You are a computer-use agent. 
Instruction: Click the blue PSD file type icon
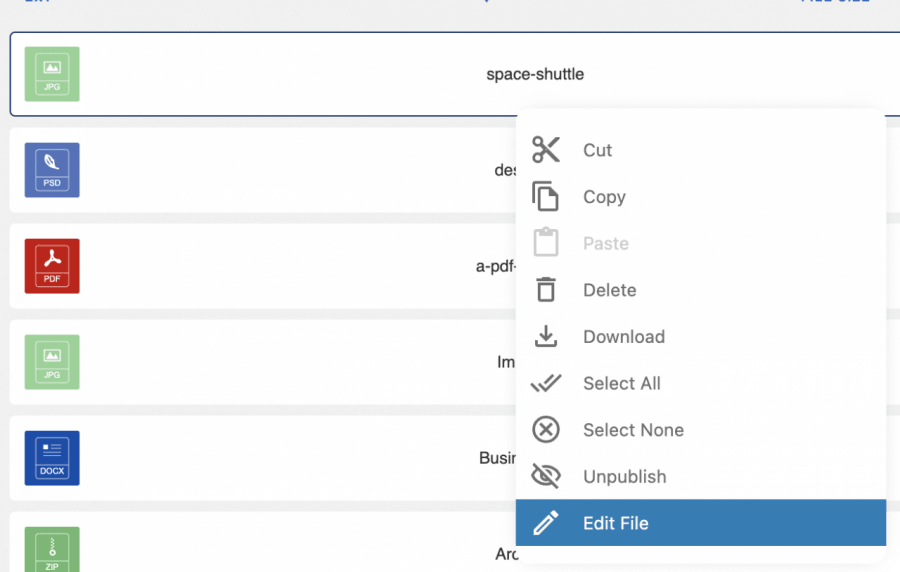52,170
